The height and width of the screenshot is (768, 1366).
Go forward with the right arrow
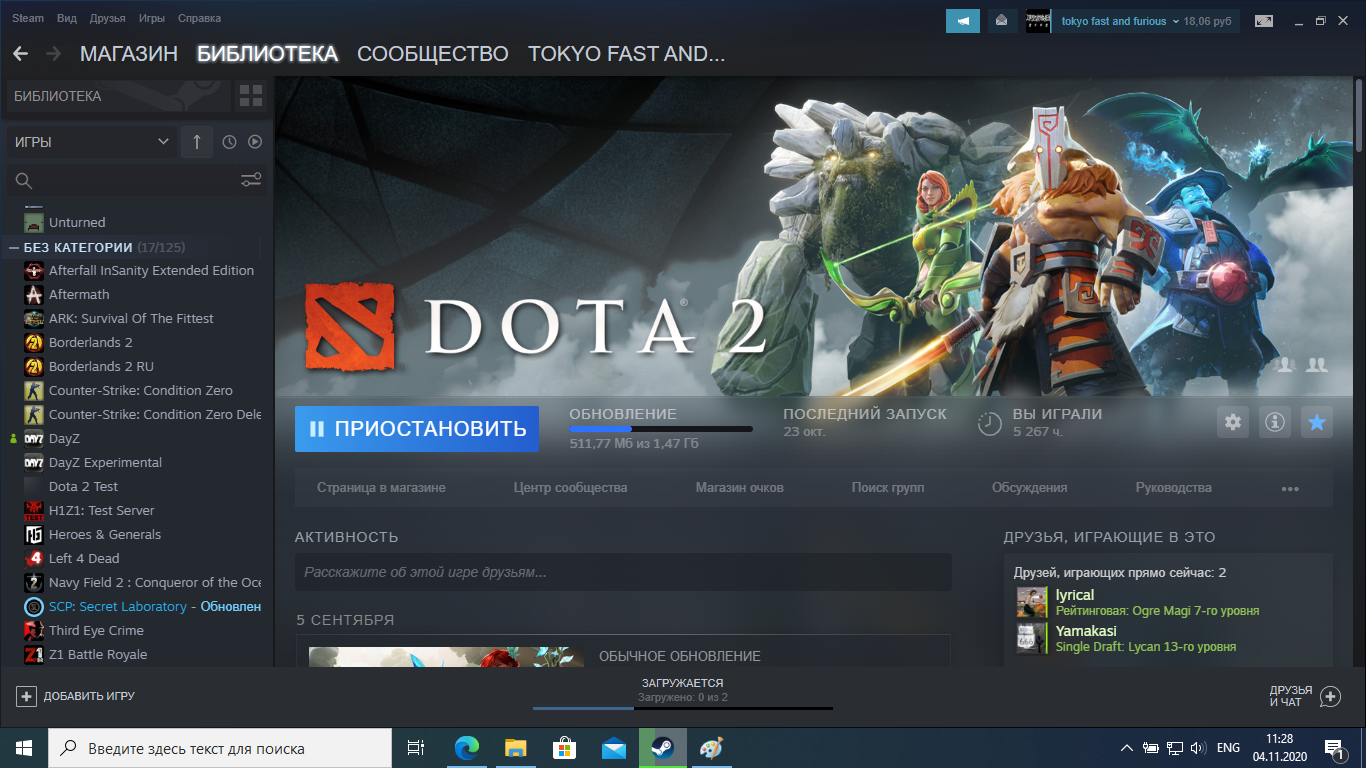(x=53, y=54)
